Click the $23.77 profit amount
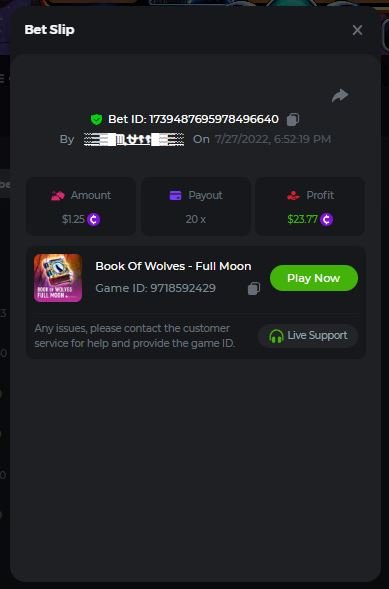The height and width of the screenshot is (589, 389). (x=303, y=219)
